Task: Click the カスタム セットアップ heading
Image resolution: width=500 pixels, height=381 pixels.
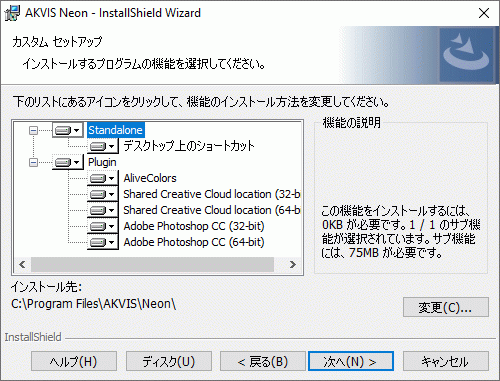Action: (x=57, y=42)
